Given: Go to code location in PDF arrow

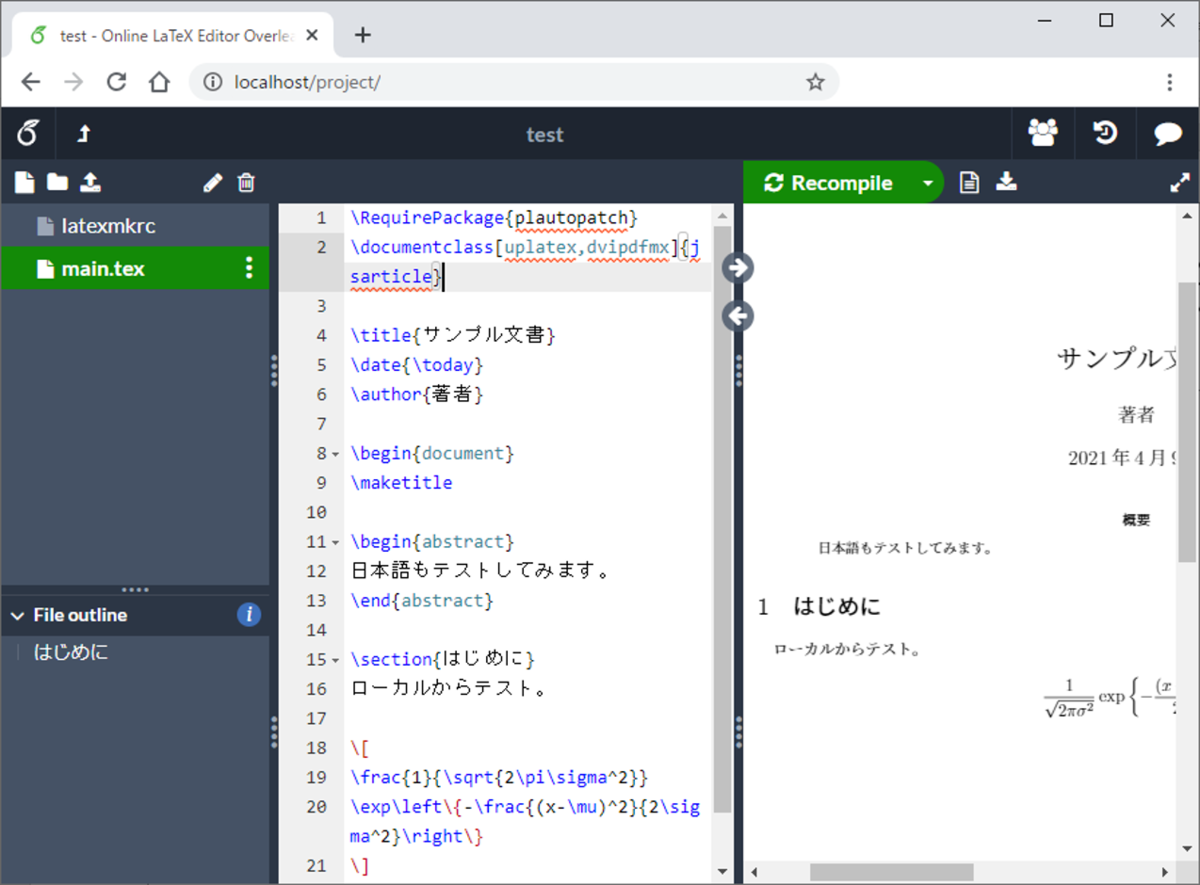Looking at the screenshot, I should click(738, 267).
